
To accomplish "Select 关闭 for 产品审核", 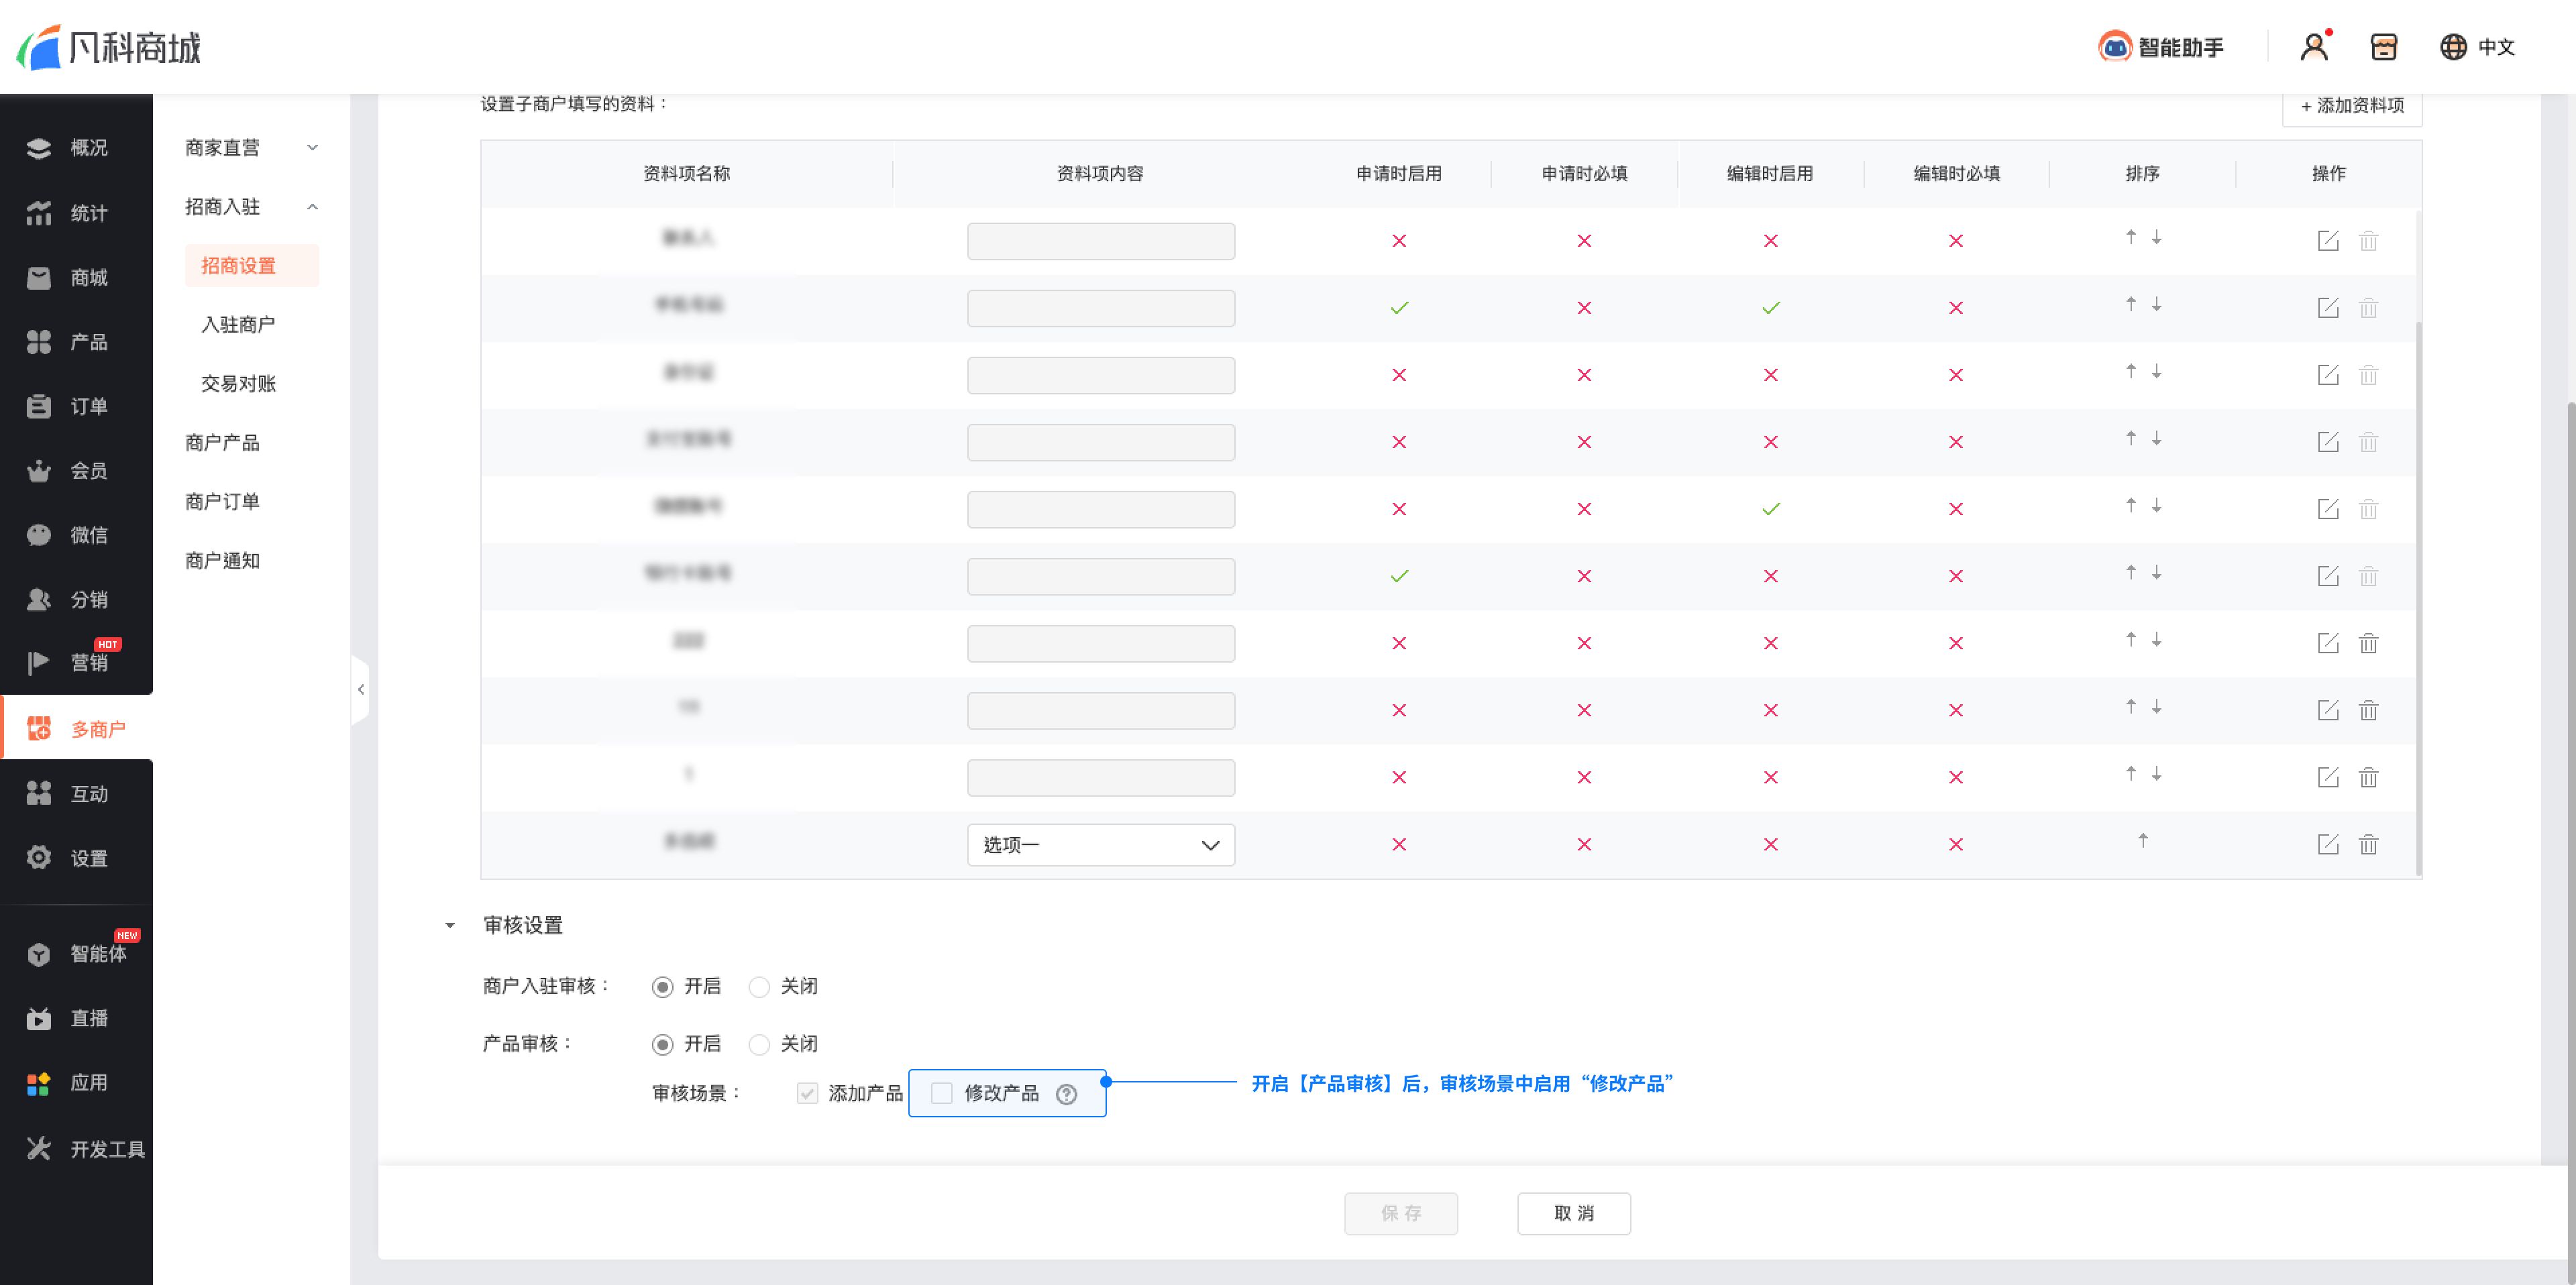I will click(x=759, y=1044).
